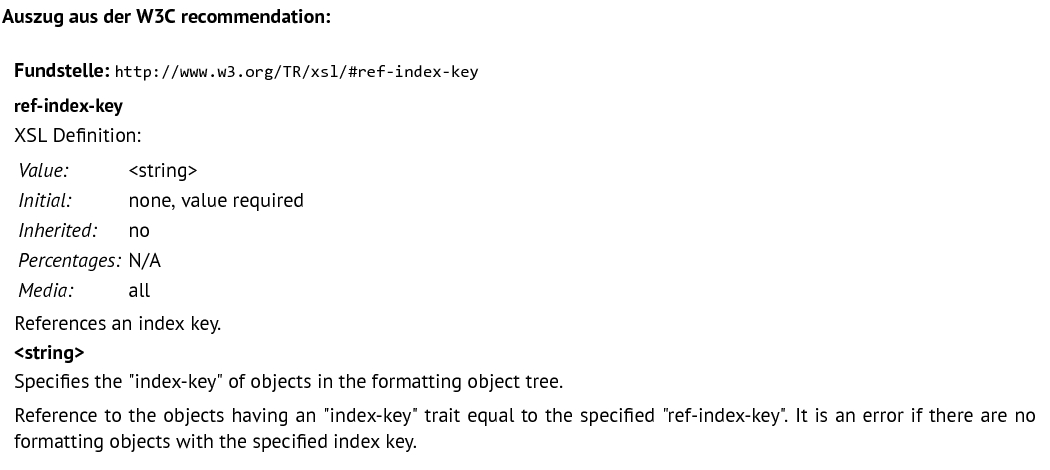Click the bold 'ref-index-key' heading
This screenshot has width=1050, height=470.
(x=68, y=106)
